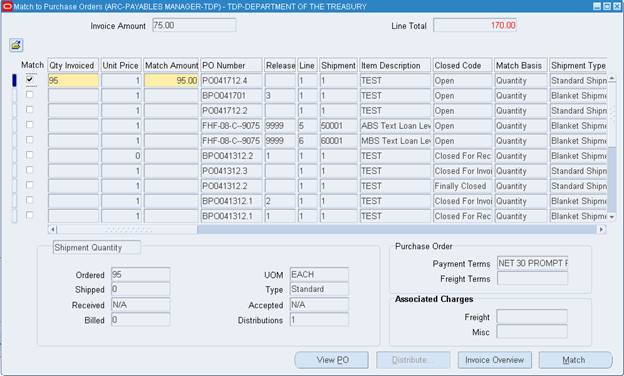Viewport: 624px width, 376px height.
Task: Select PO Number cell BPO041701
Action: tap(232, 96)
